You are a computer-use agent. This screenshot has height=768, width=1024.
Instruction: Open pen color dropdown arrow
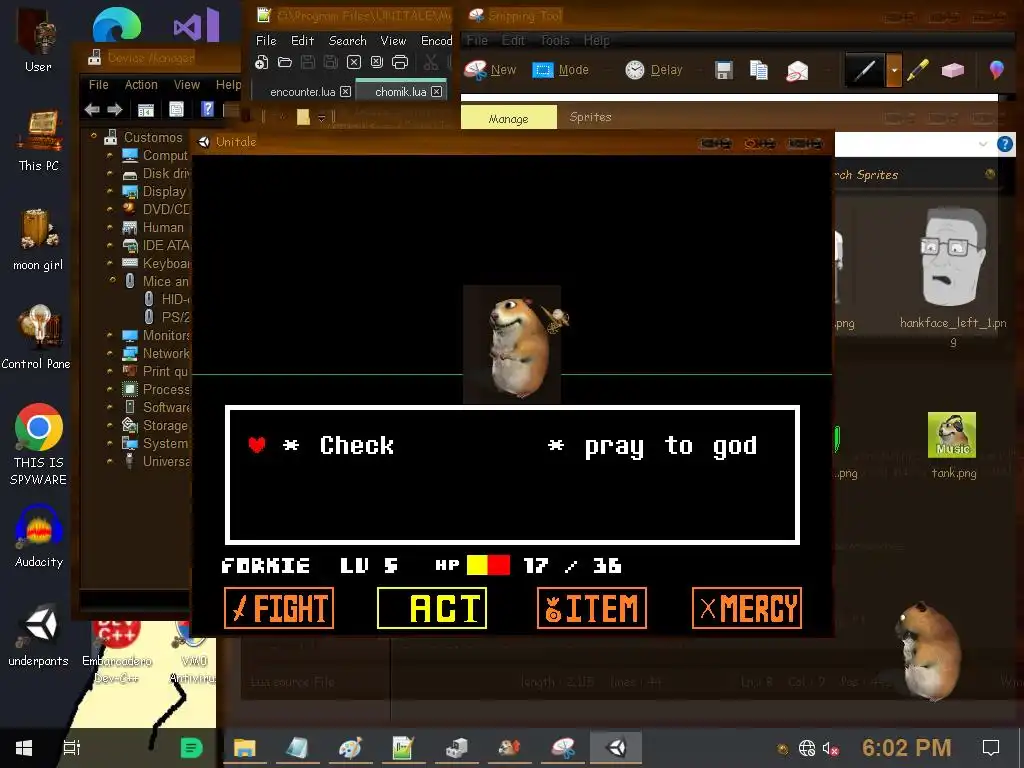click(893, 69)
